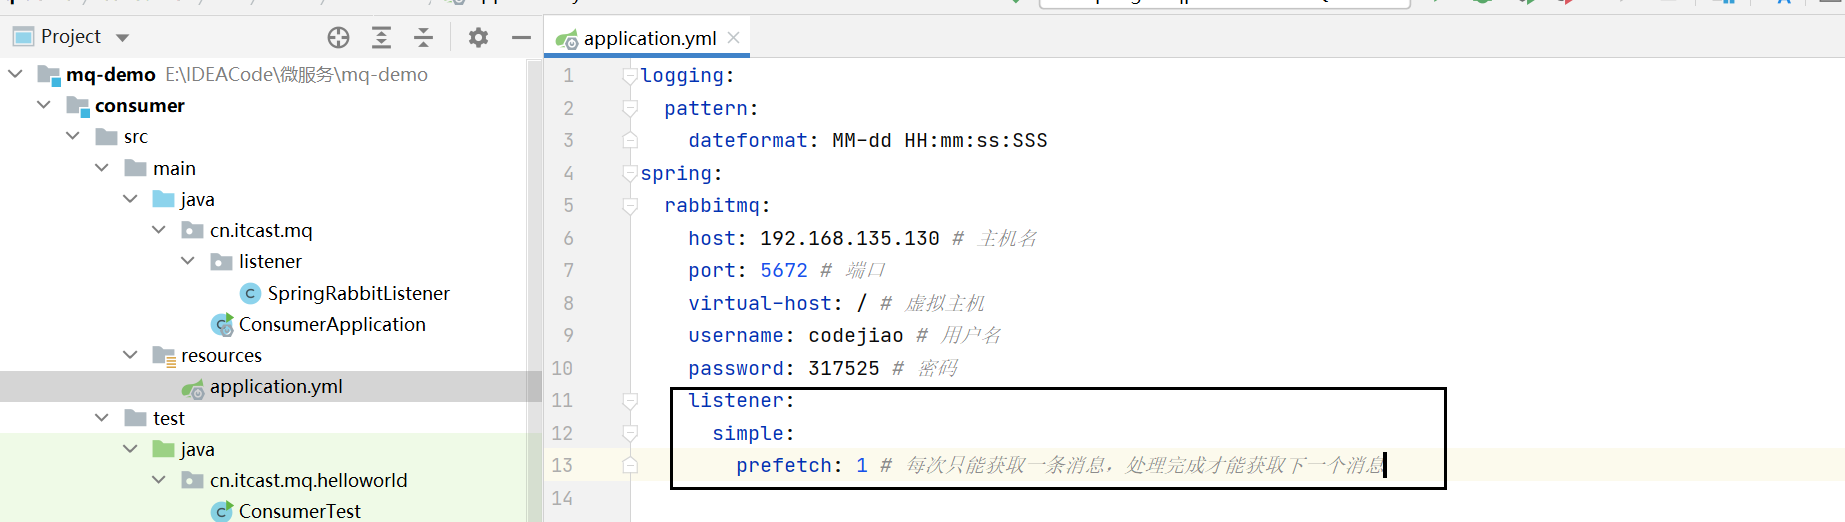The height and width of the screenshot is (522, 1845).
Task: Select the consumer module
Action: [x=140, y=105]
